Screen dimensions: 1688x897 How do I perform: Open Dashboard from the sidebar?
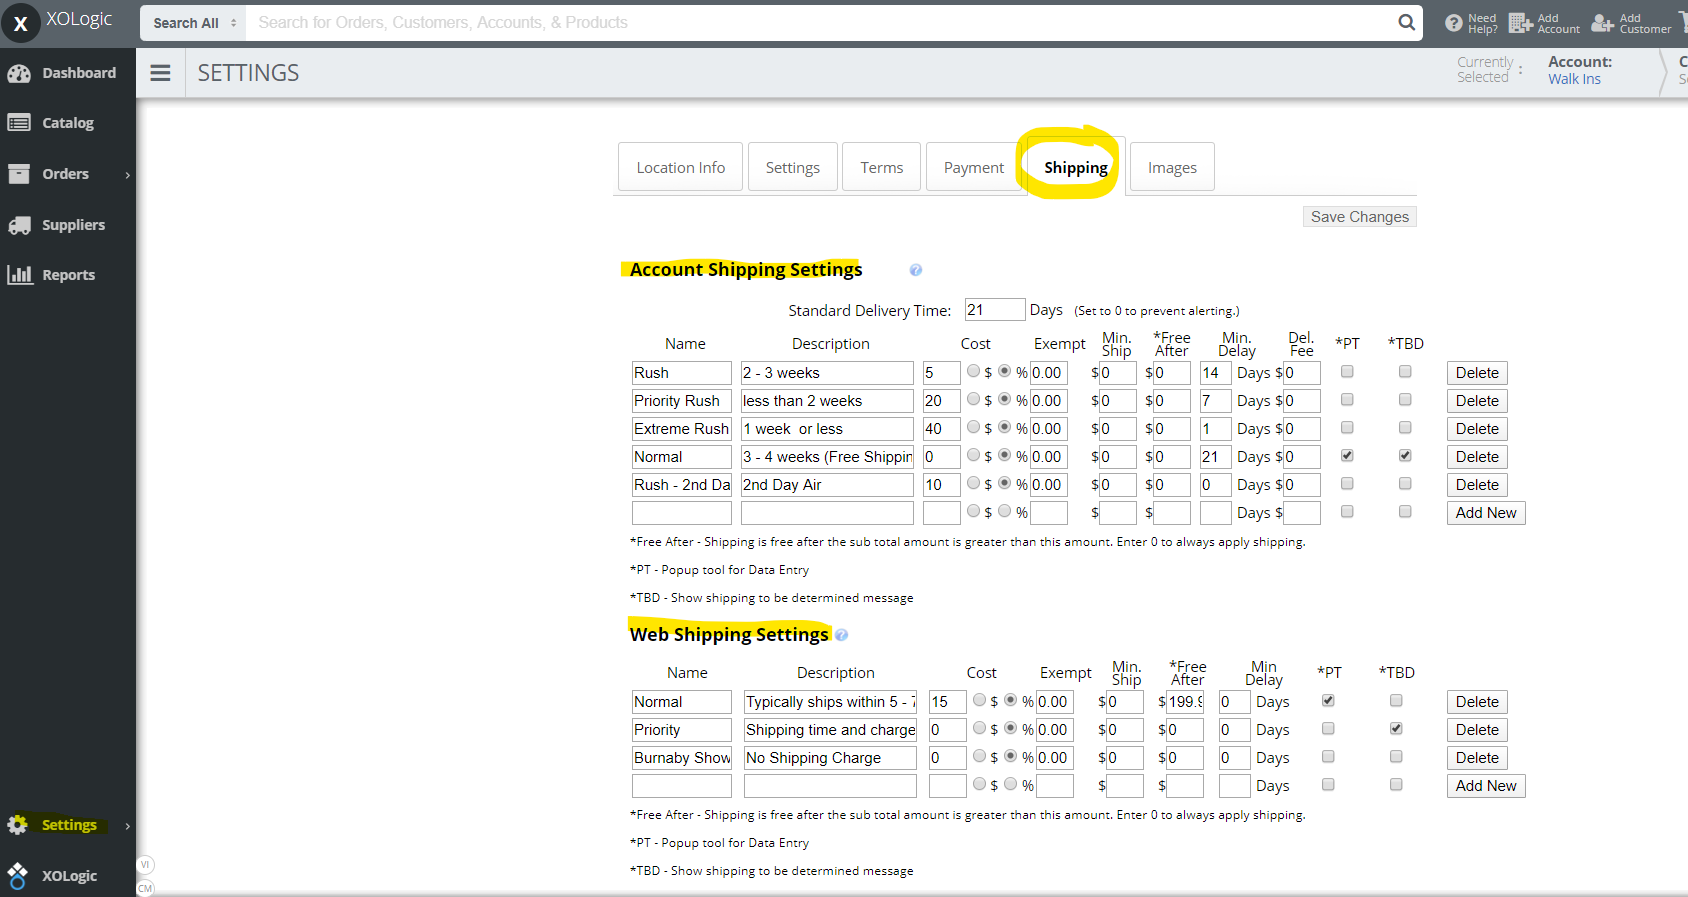(68, 73)
